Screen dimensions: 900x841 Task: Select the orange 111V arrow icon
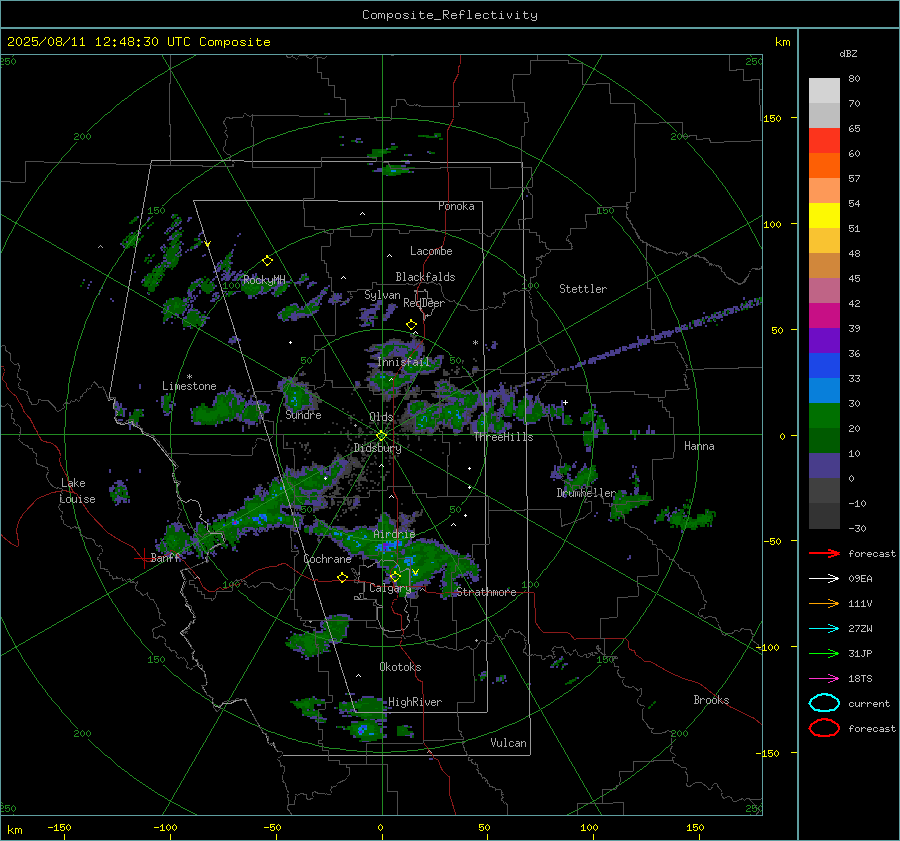coord(824,603)
